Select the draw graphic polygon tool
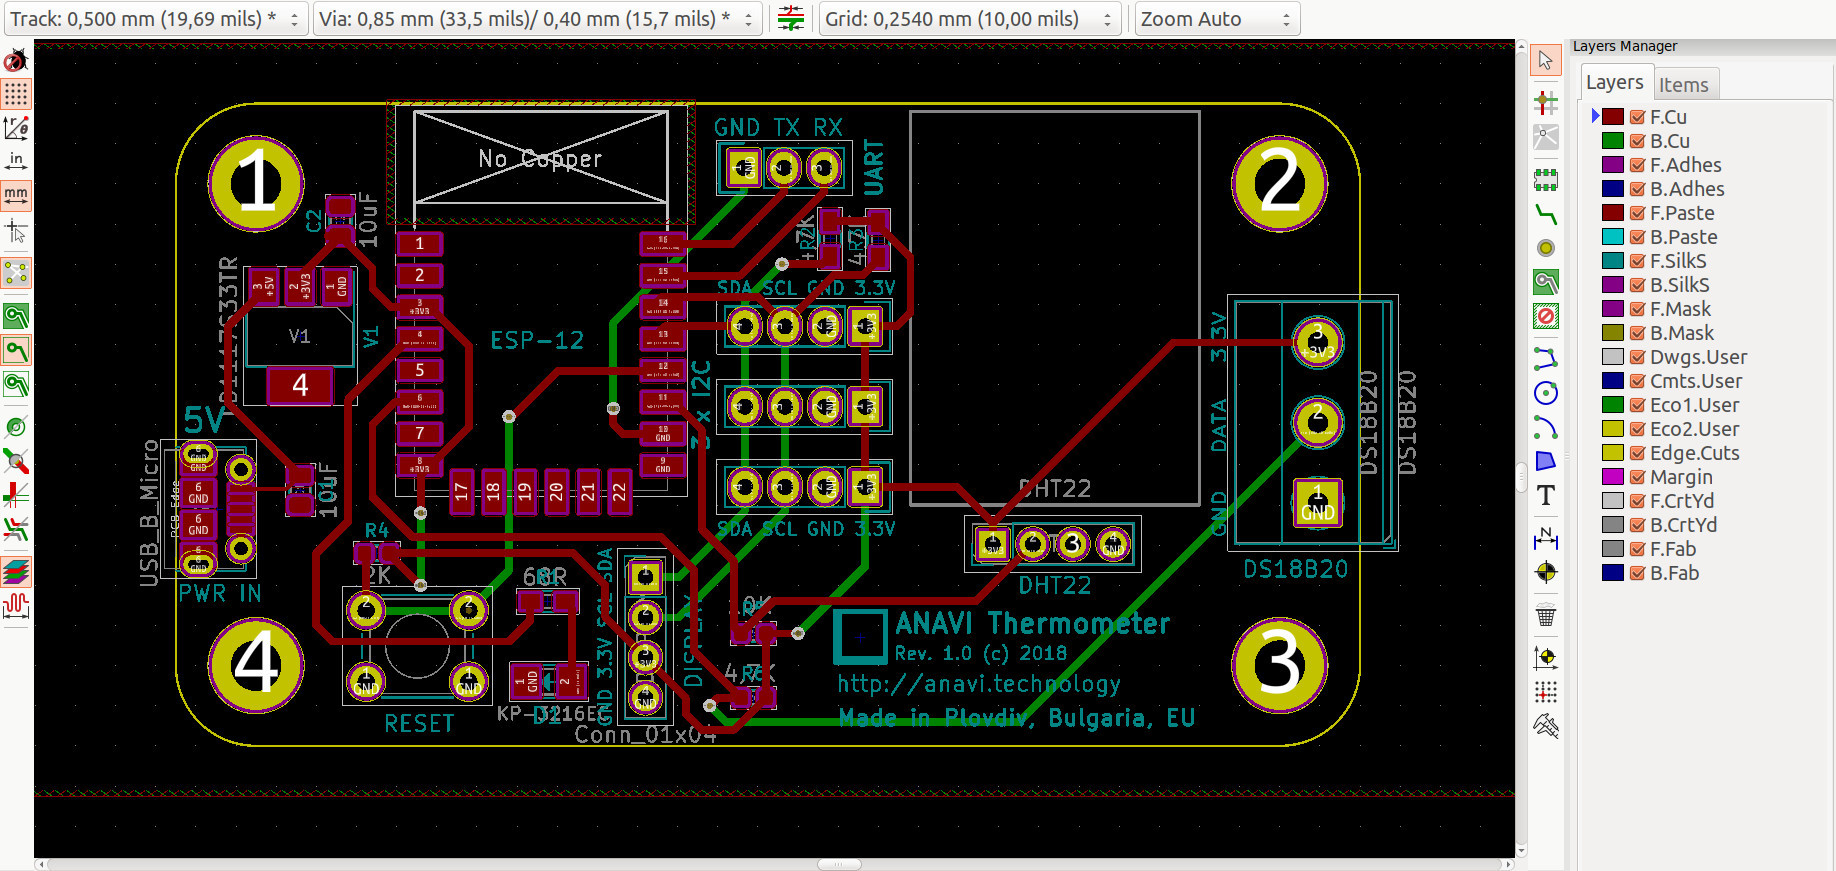The height and width of the screenshot is (871, 1836). (1546, 461)
